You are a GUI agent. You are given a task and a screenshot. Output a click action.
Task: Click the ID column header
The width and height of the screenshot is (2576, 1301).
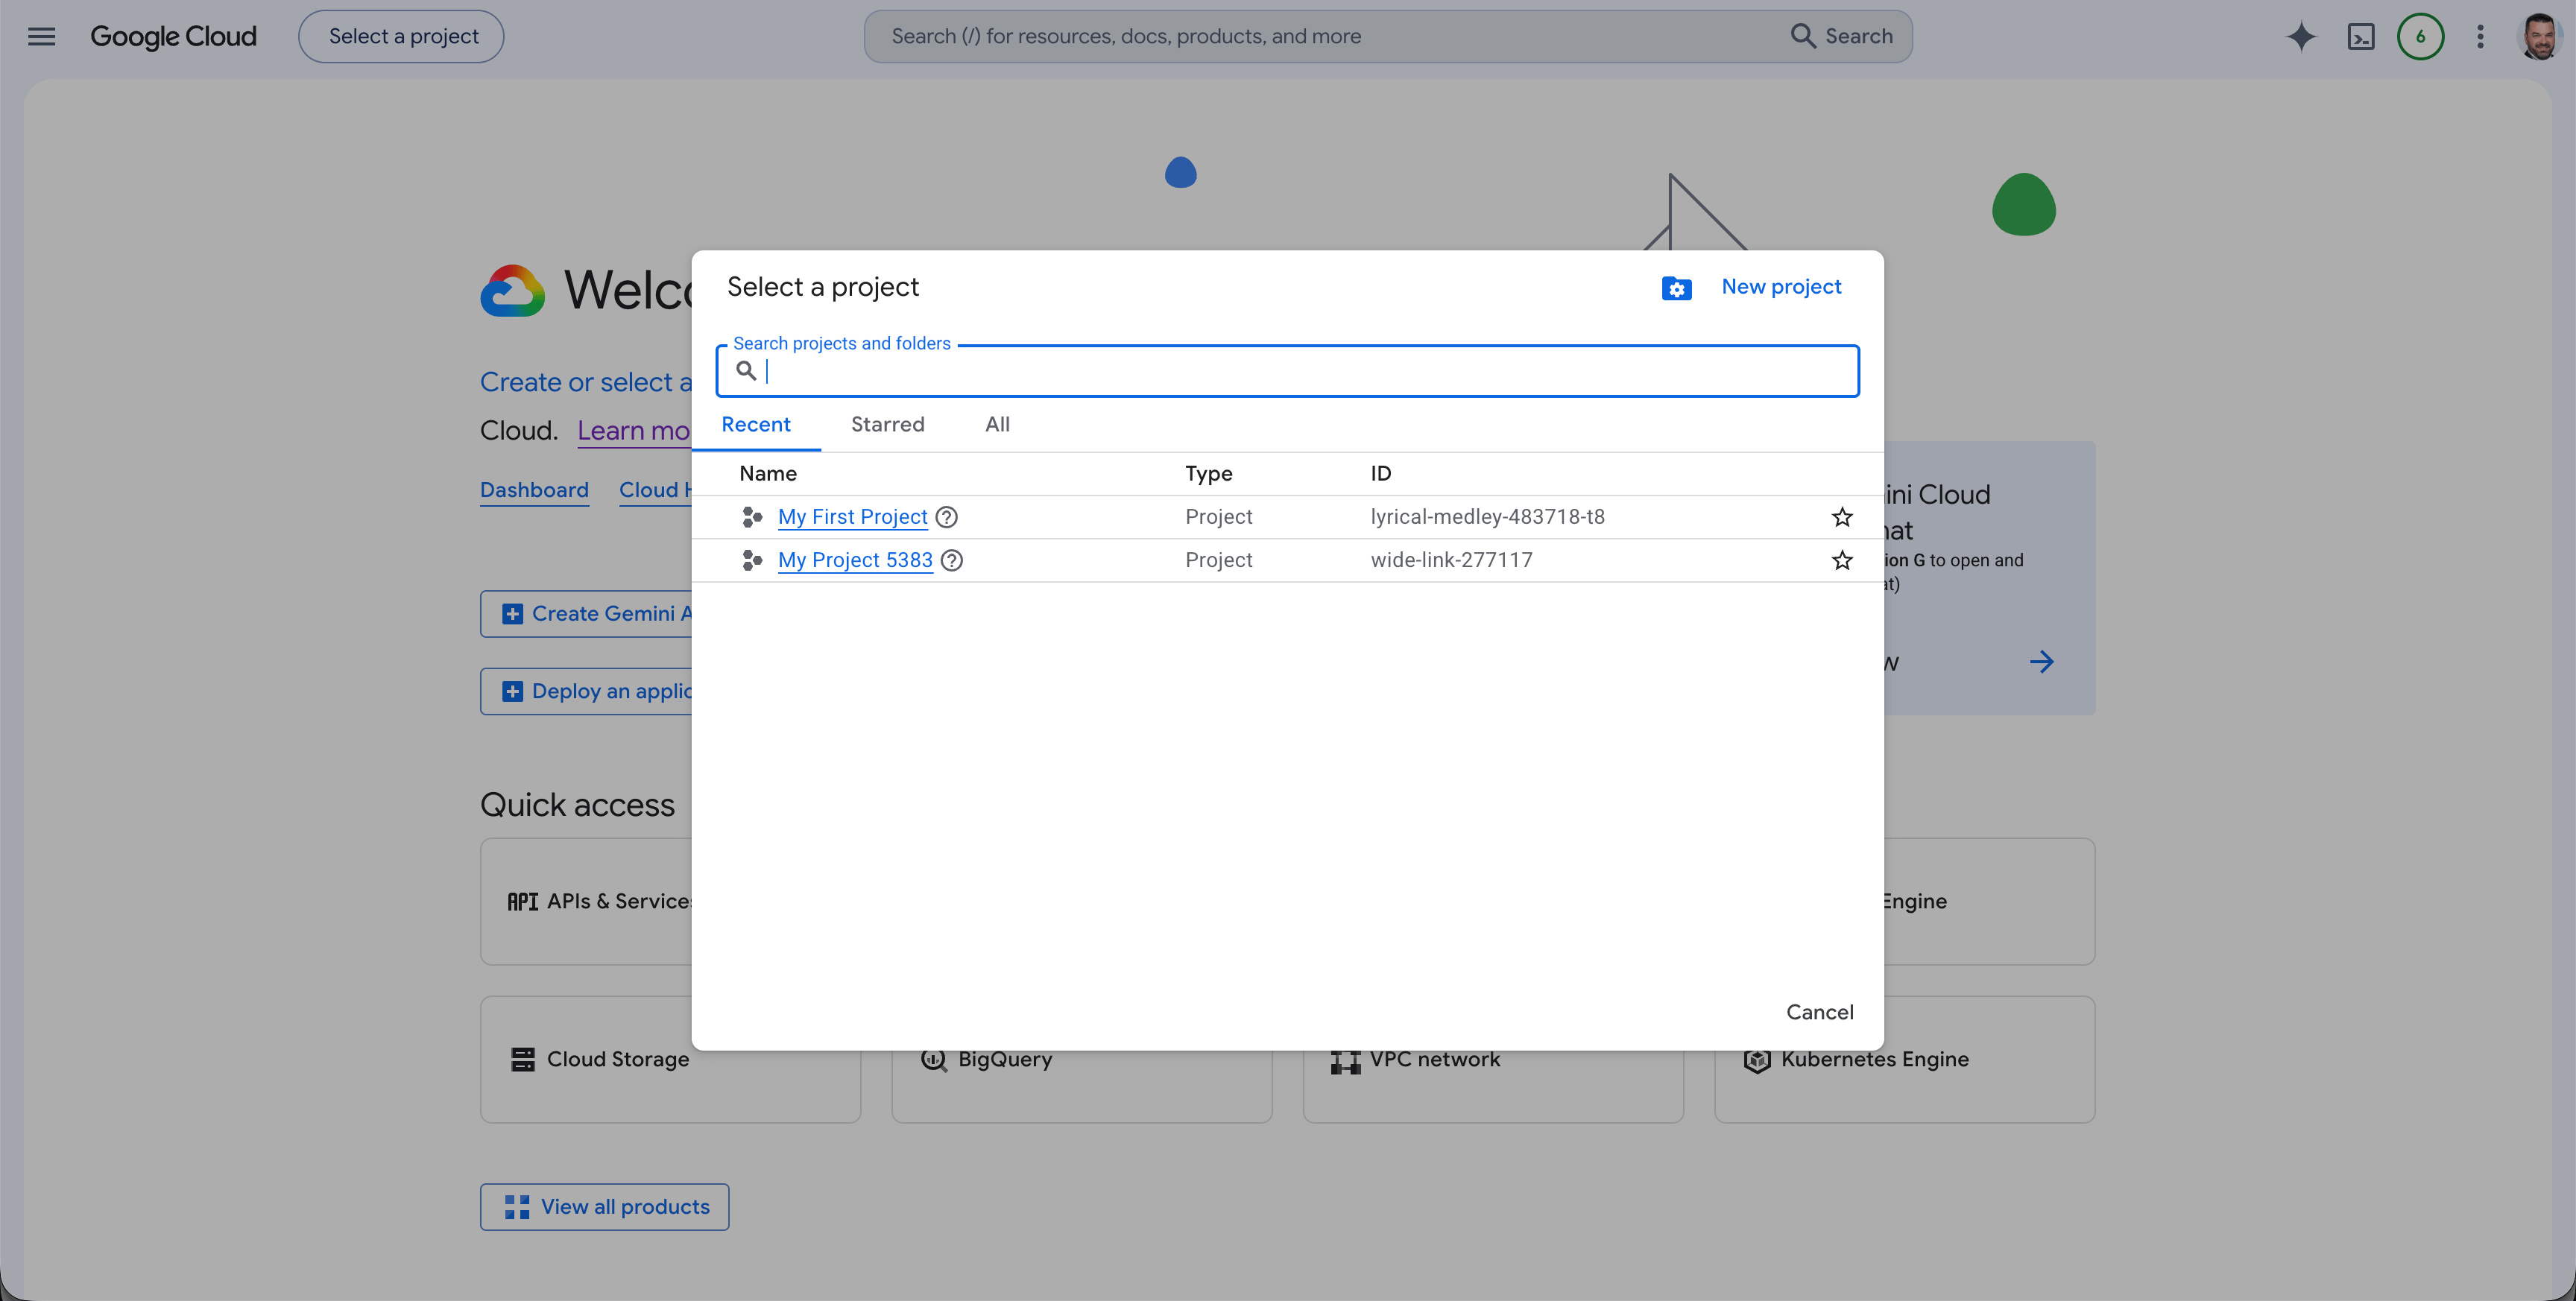(1380, 474)
